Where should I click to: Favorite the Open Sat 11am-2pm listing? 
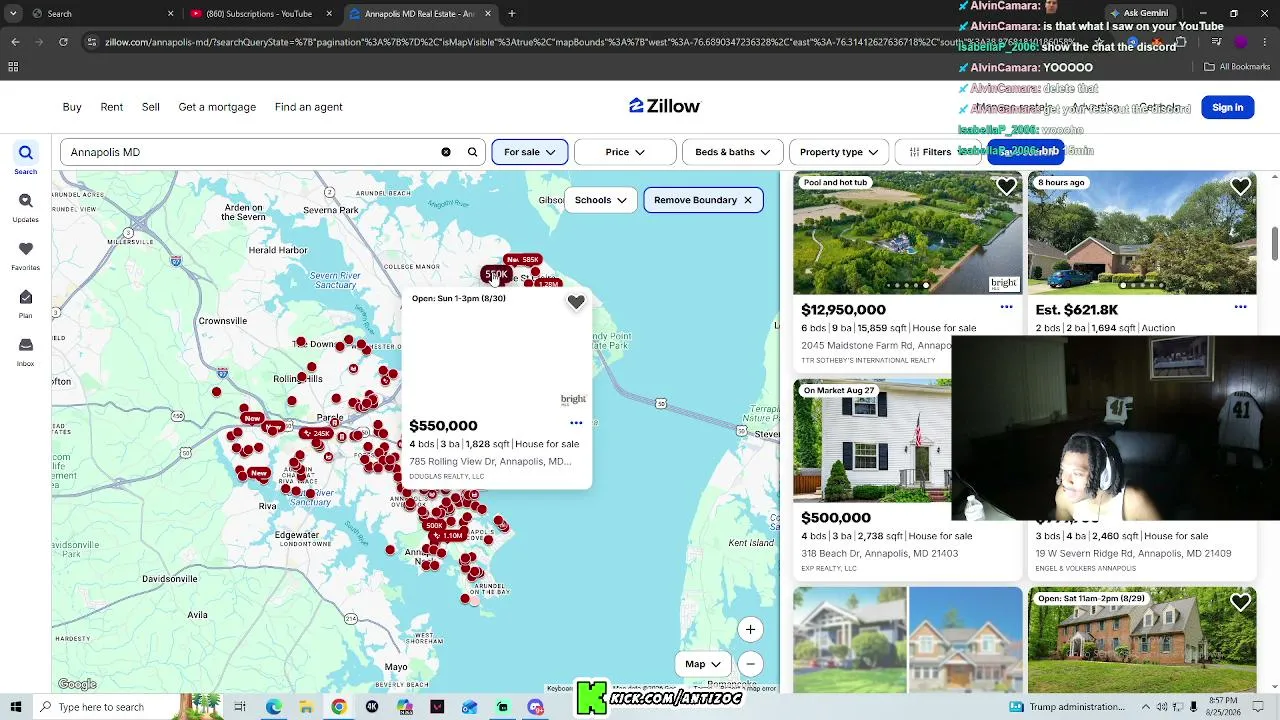pos(1240,602)
